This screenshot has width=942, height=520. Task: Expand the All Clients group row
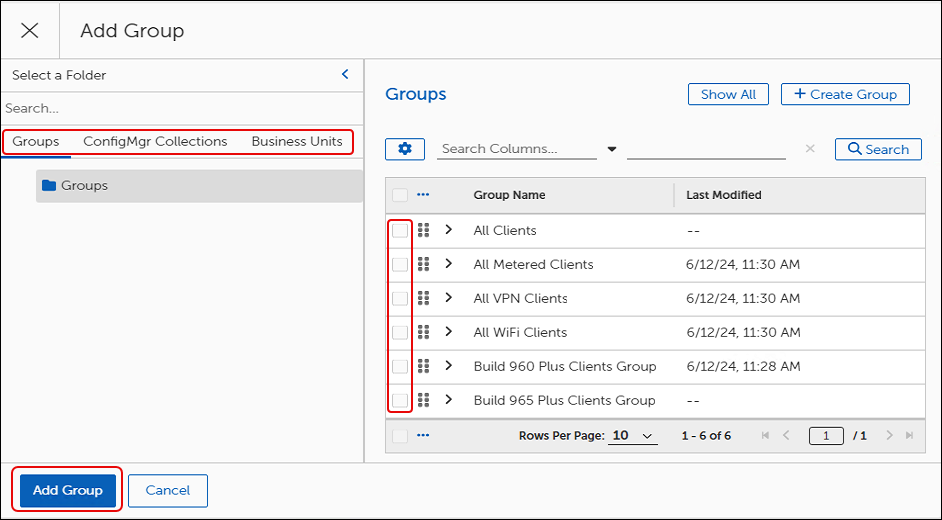449,229
